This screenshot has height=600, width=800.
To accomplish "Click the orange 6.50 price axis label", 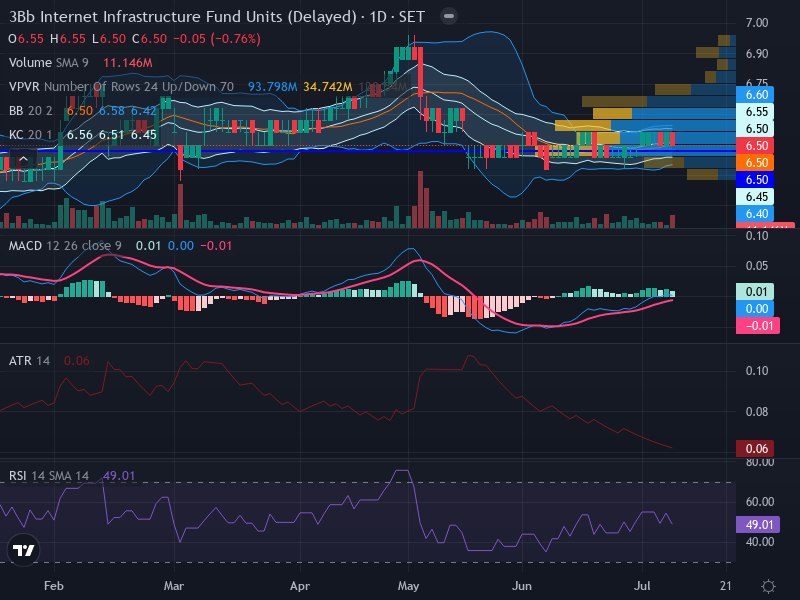I will 755,162.
